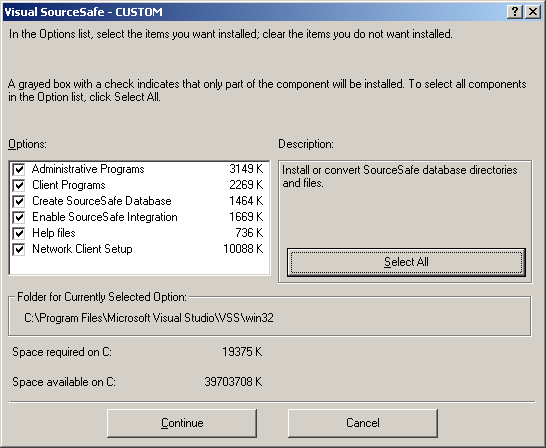Uncheck the Help files checkbox
The height and width of the screenshot is (448, 546).
[x=19, y=234]
